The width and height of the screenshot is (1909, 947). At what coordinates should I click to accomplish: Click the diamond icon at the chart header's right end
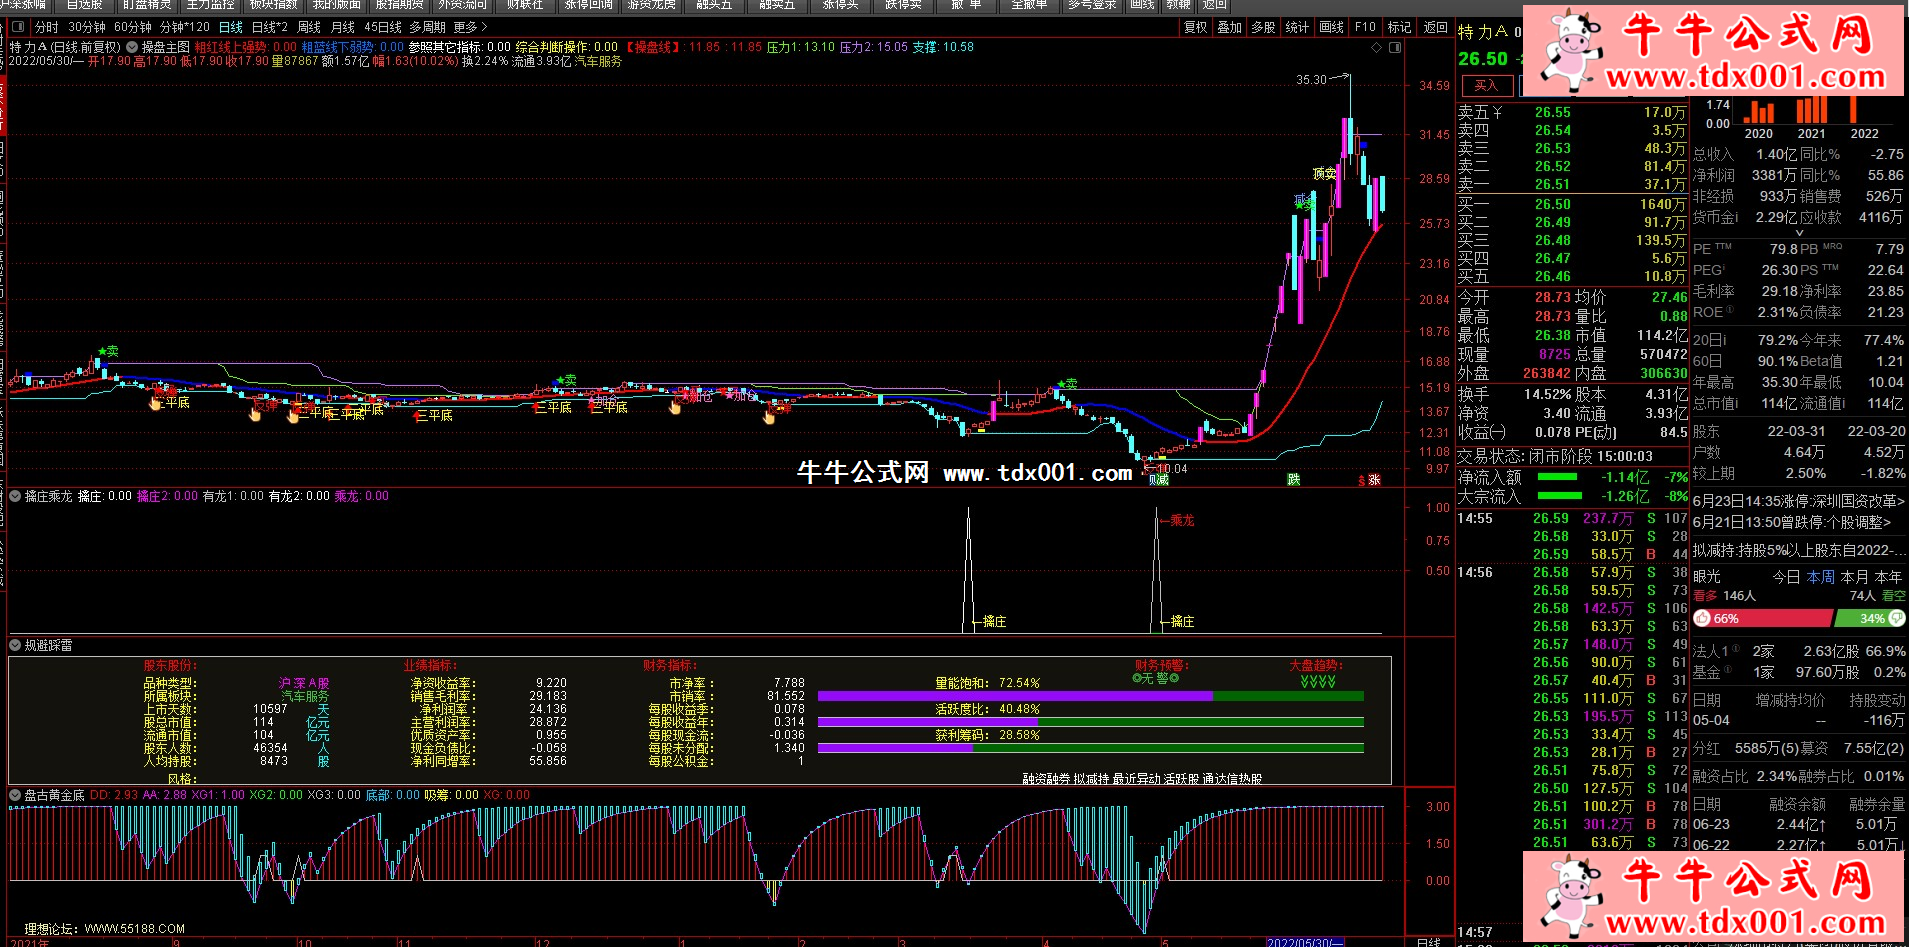pyautogui.click(x=1377, y=47)
